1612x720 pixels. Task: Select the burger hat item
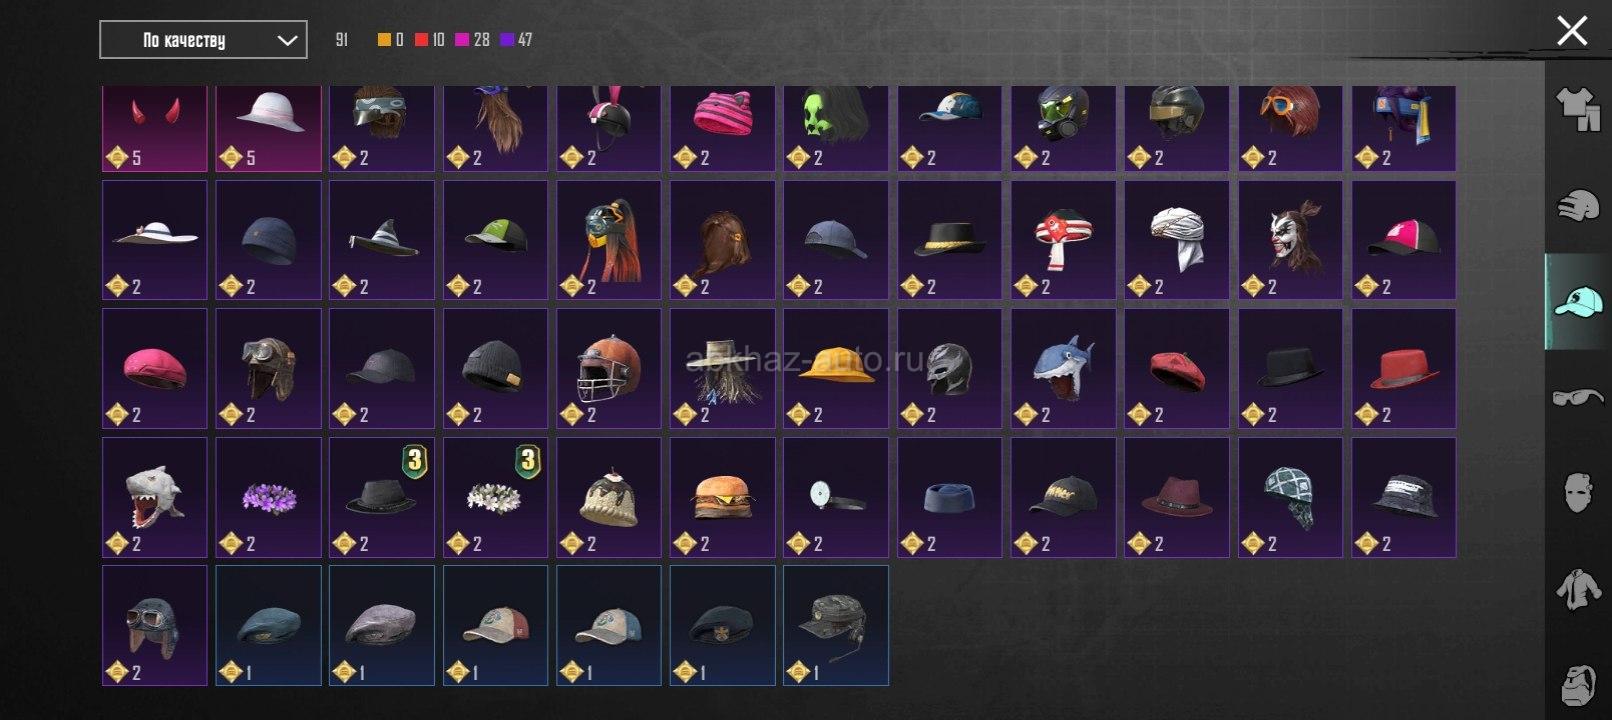tap(723, 497)
